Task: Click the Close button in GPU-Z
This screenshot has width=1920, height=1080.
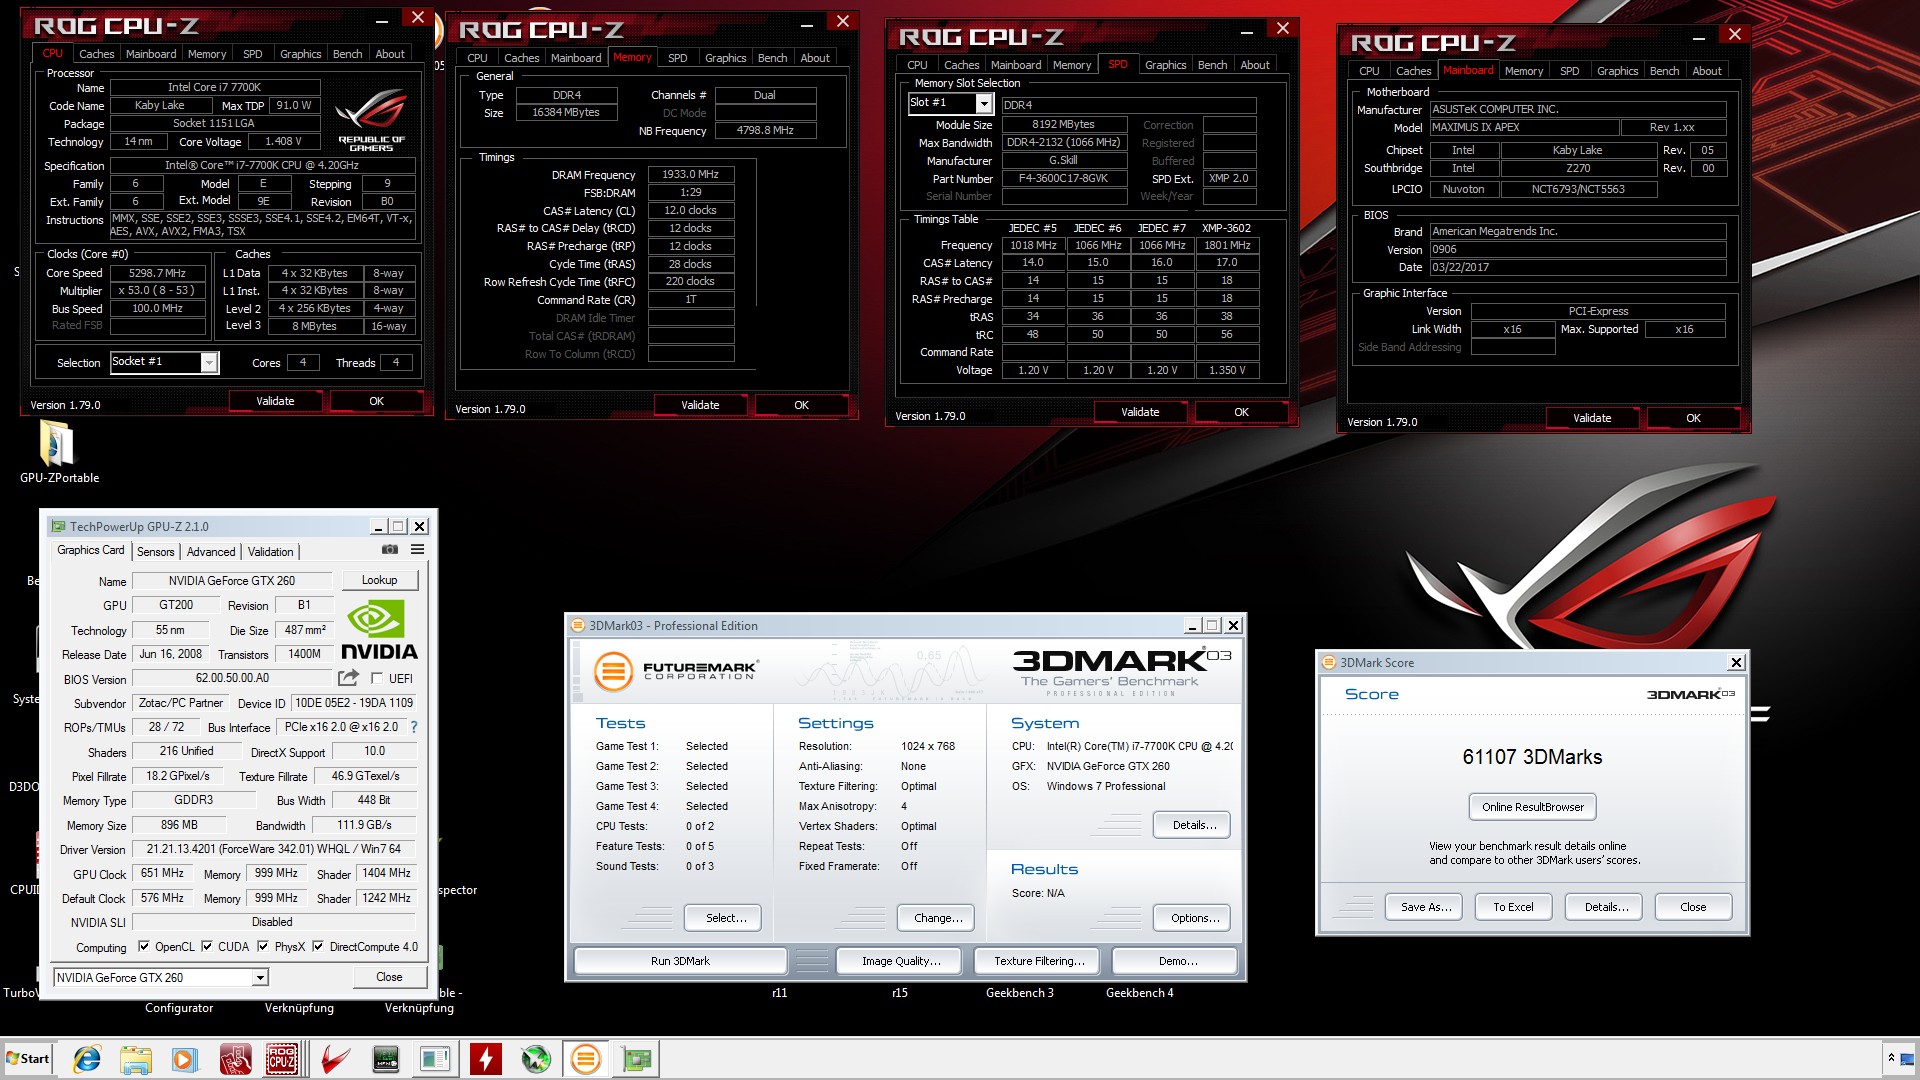Action: click(389, 977)
